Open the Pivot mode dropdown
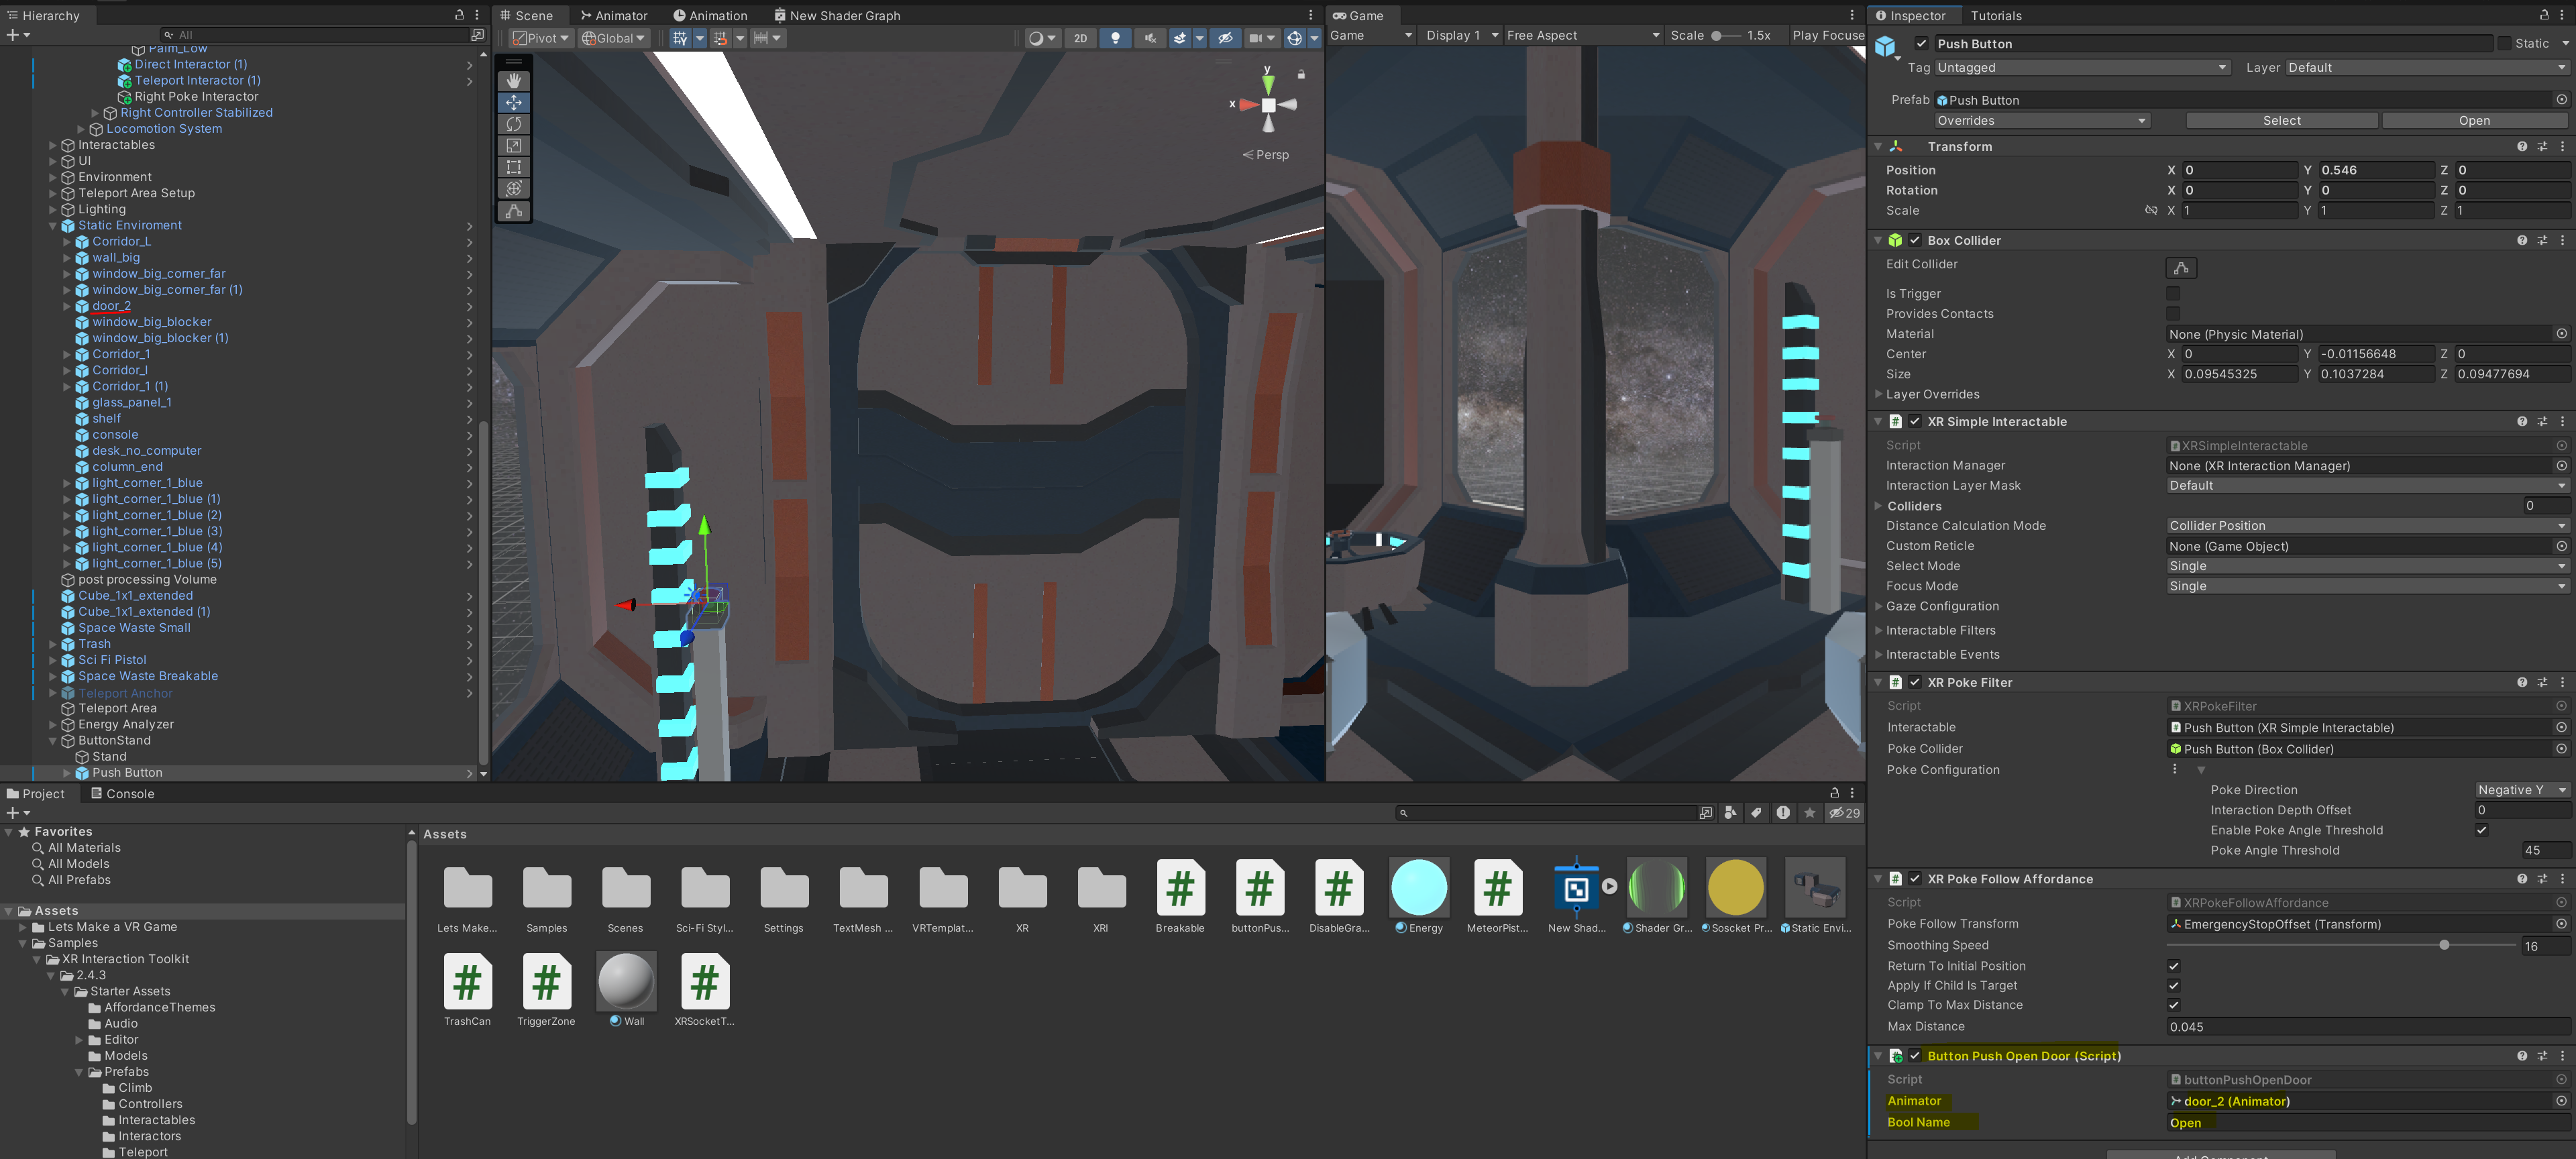The width and height of the screenshot is (2576, 1159). [540, 38]
